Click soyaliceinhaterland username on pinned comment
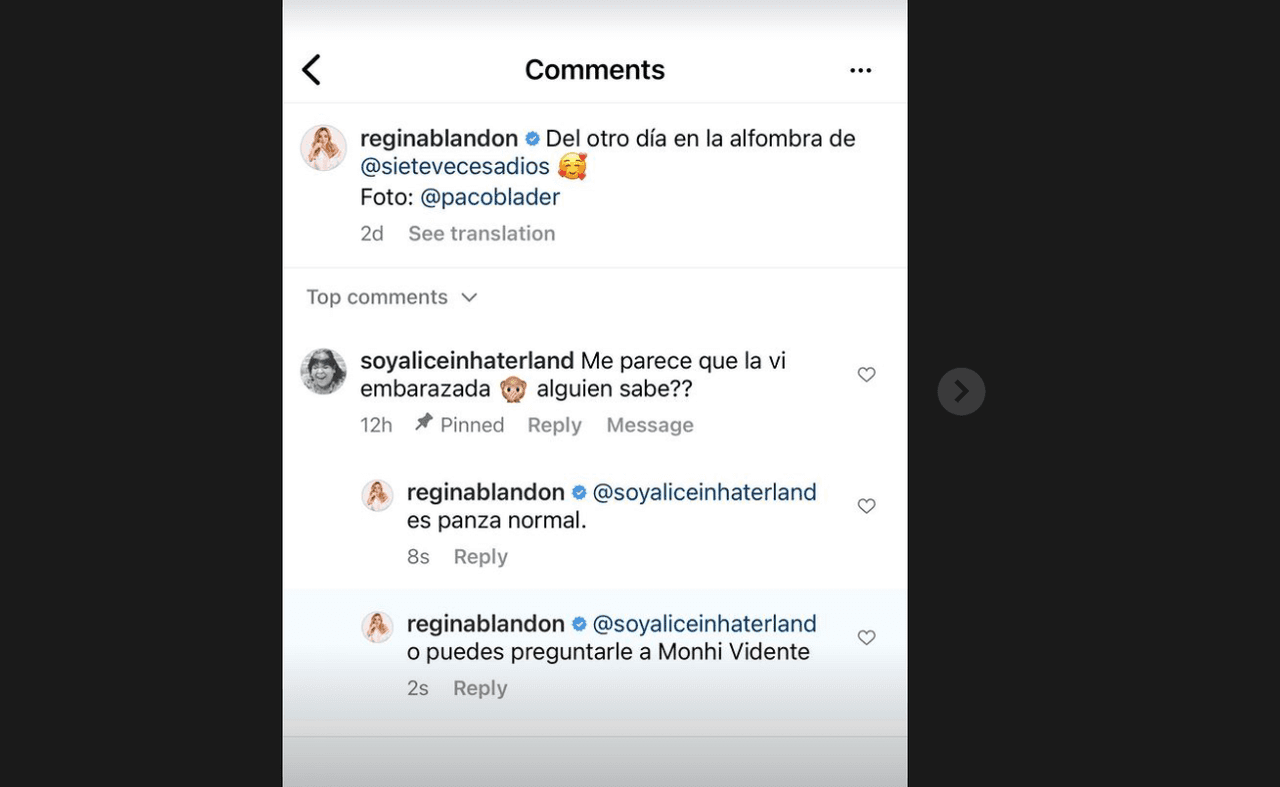Screen dimensions: 1280x787 coord(467,360)
